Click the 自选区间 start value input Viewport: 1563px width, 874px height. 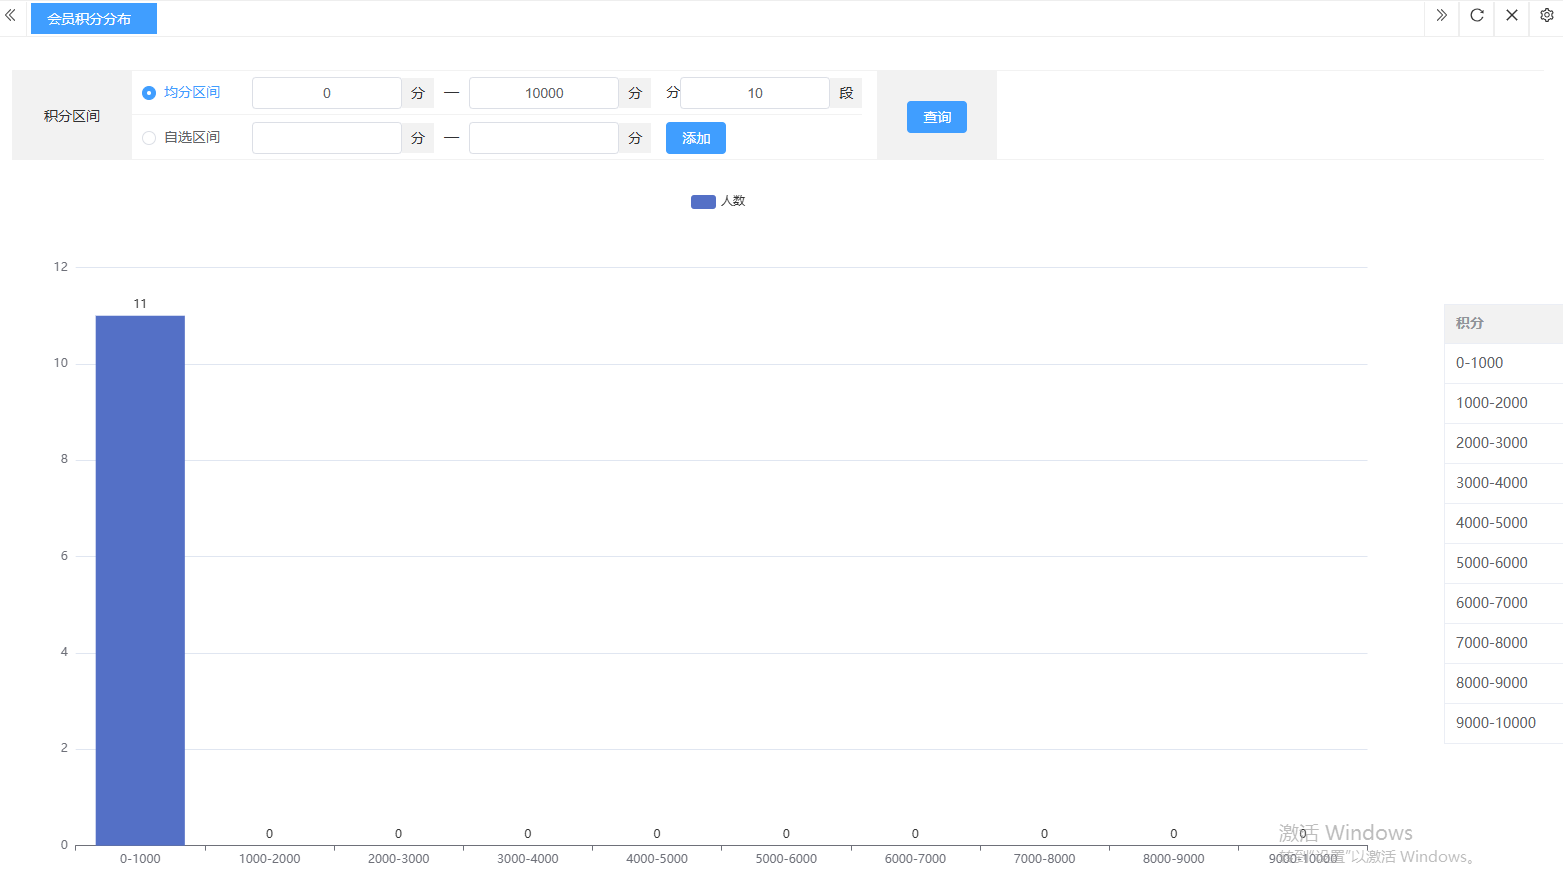tap(326, 138)
